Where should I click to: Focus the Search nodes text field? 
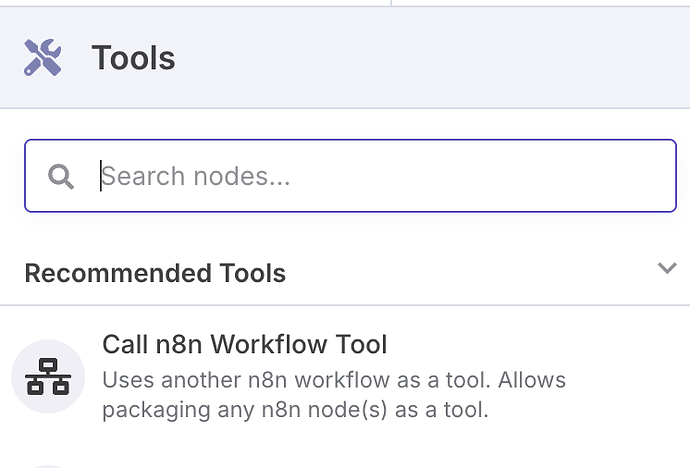click(x=350, y=176)
